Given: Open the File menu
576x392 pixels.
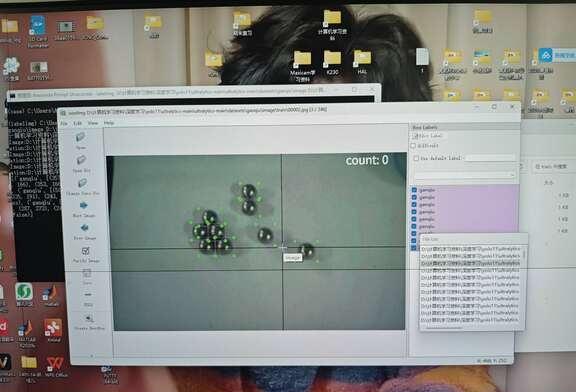Looking at the screenshot, I should coord(64,123).
